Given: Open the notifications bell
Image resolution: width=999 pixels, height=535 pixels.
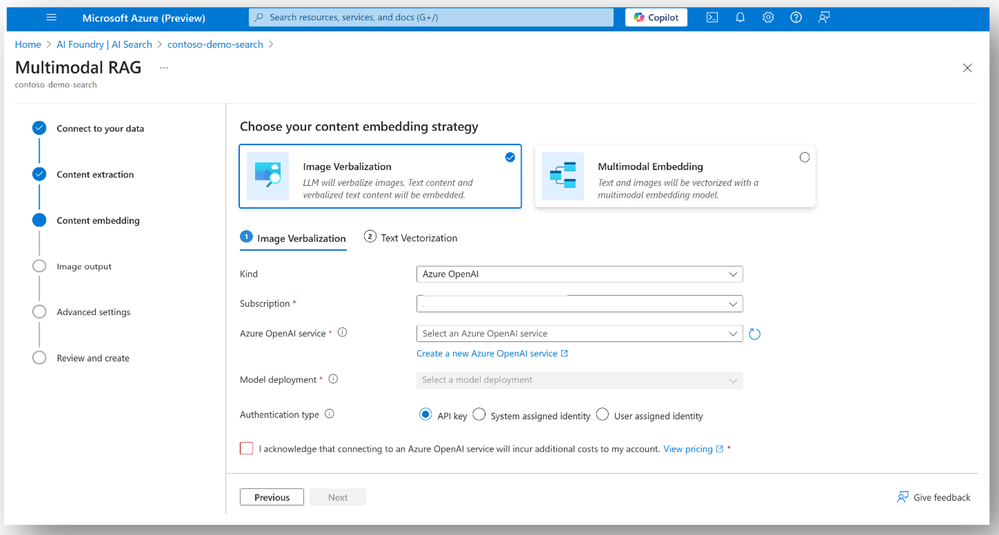Looking at the screenshot, I should [x=740, y=17].
